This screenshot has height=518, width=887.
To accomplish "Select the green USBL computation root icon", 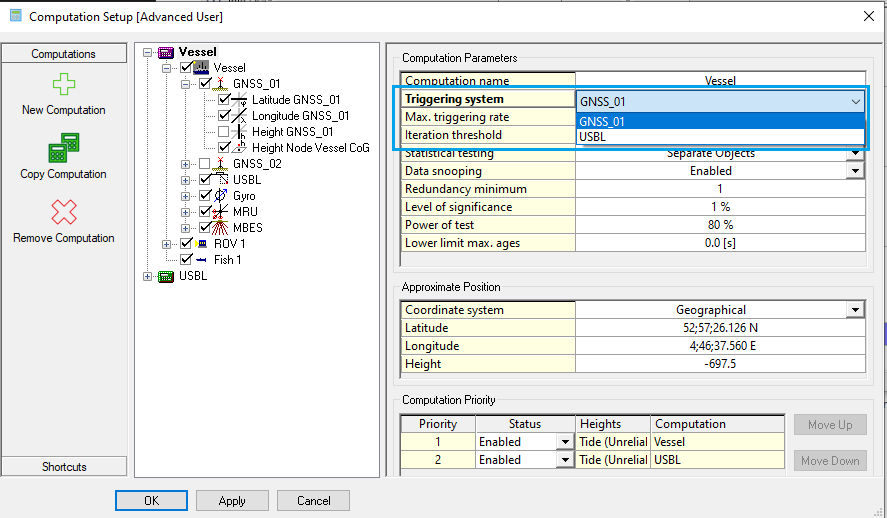I will point(166,276).
